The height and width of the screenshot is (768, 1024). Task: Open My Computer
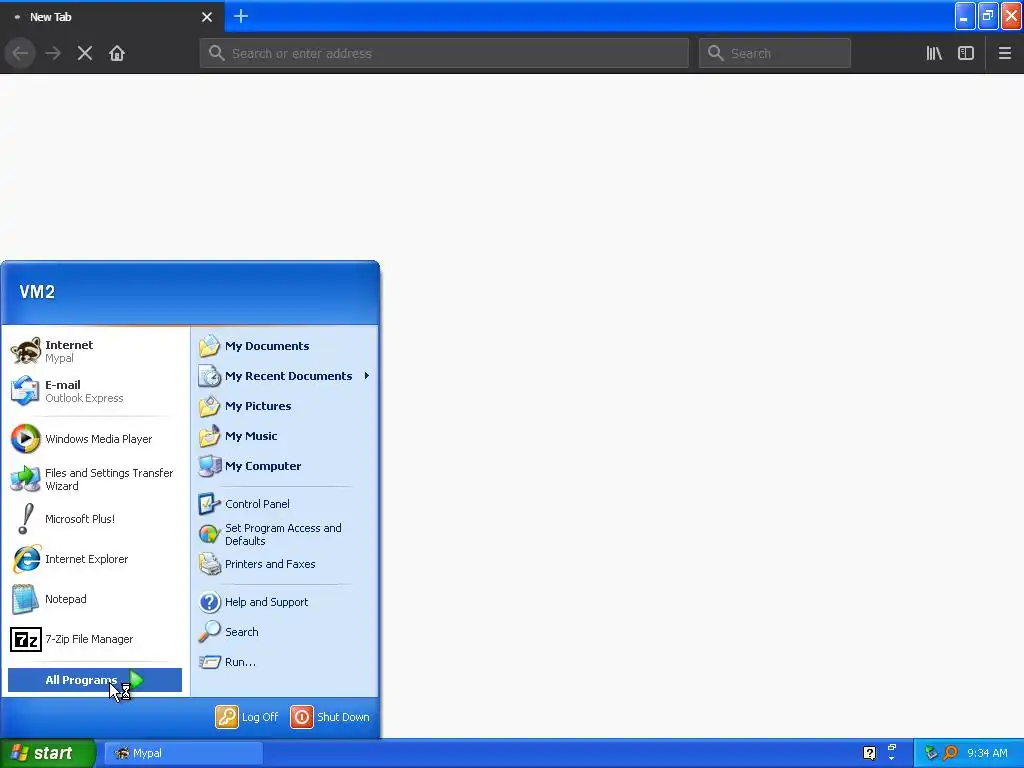[x=285, y=466]
